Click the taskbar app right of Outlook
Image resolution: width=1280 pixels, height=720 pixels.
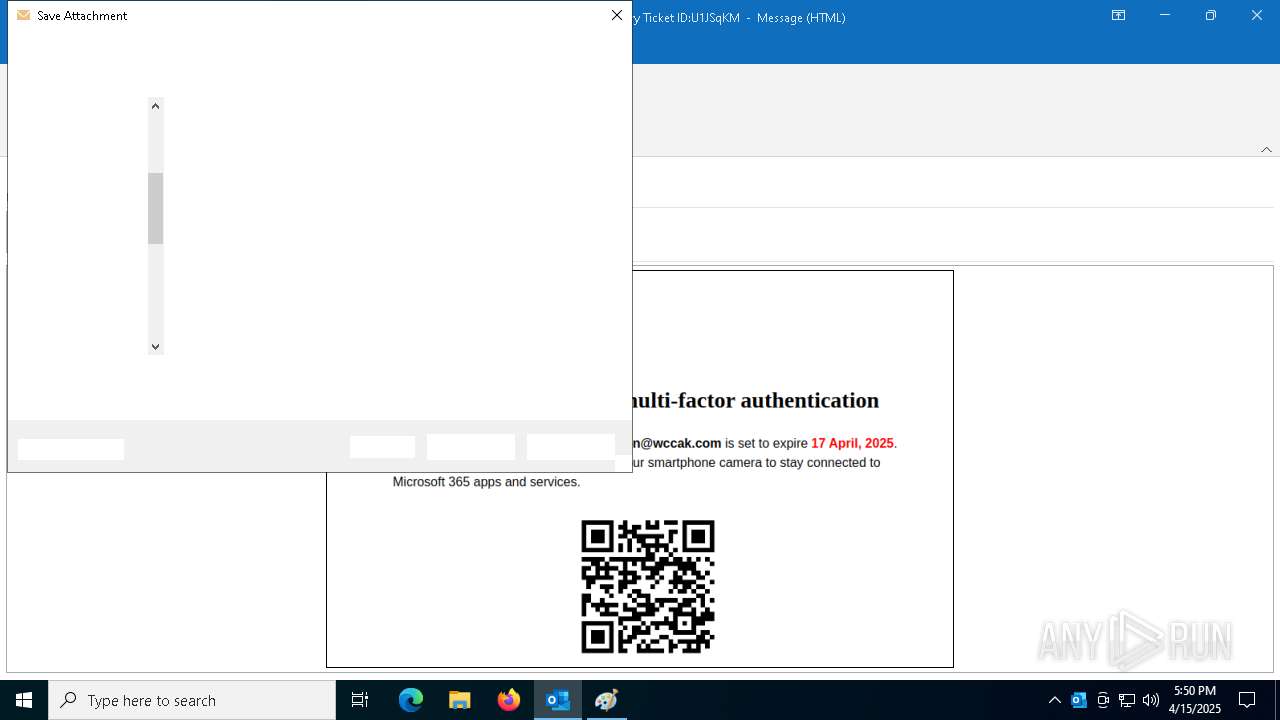[606, 700]
